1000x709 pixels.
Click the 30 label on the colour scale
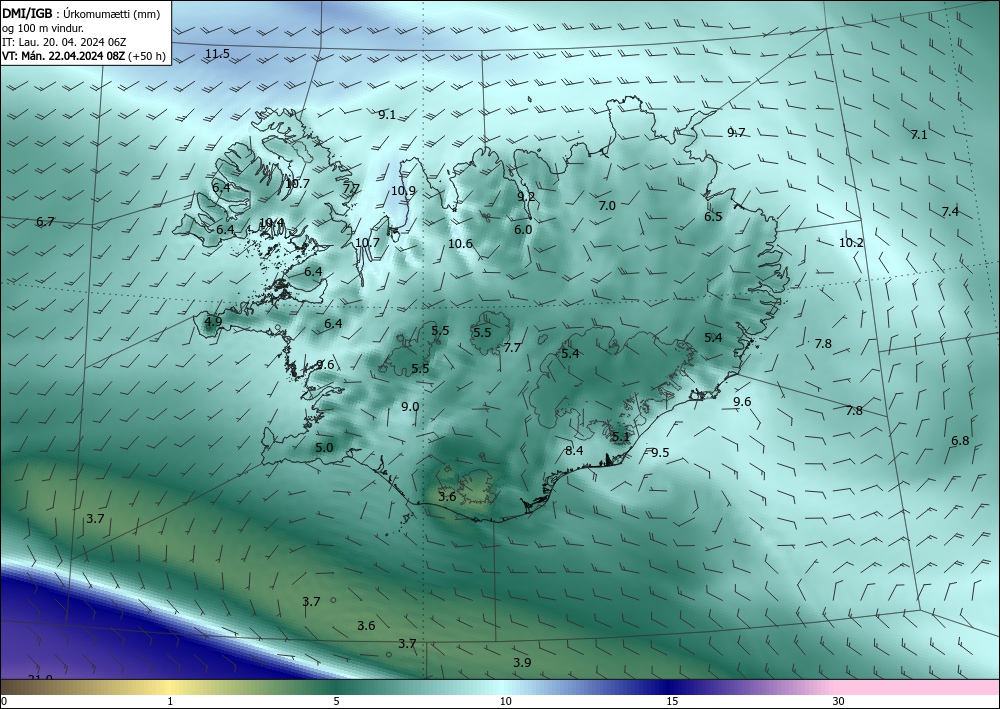point(838,701)
